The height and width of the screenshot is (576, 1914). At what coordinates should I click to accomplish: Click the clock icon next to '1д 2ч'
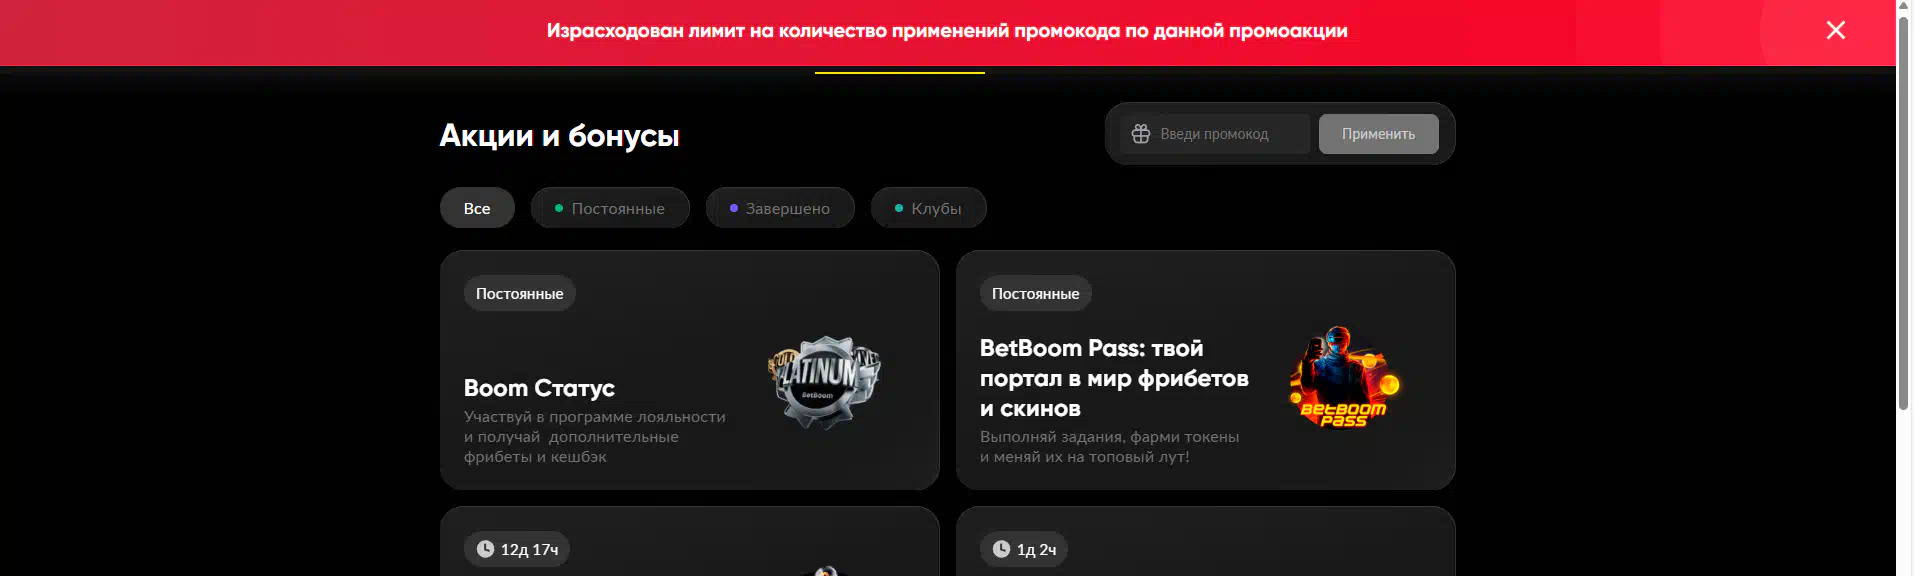[1001, 549]
